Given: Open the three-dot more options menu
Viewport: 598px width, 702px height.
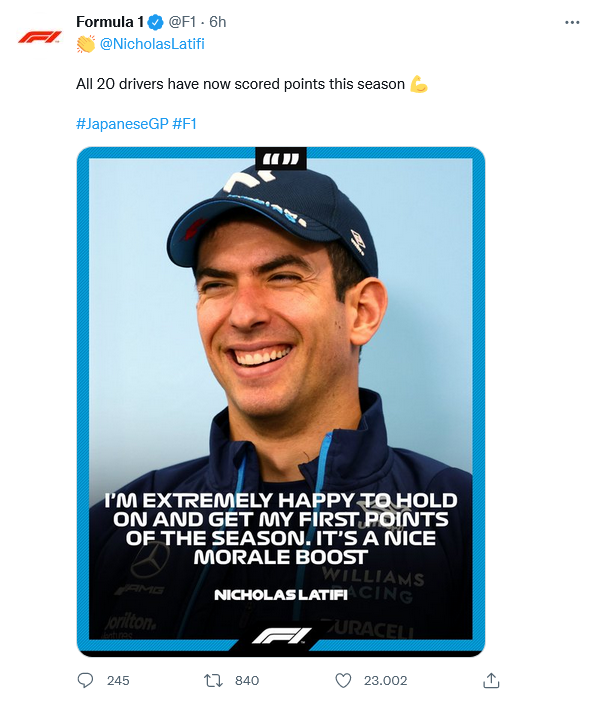Looking at the screenshot, I should point(572,22).
